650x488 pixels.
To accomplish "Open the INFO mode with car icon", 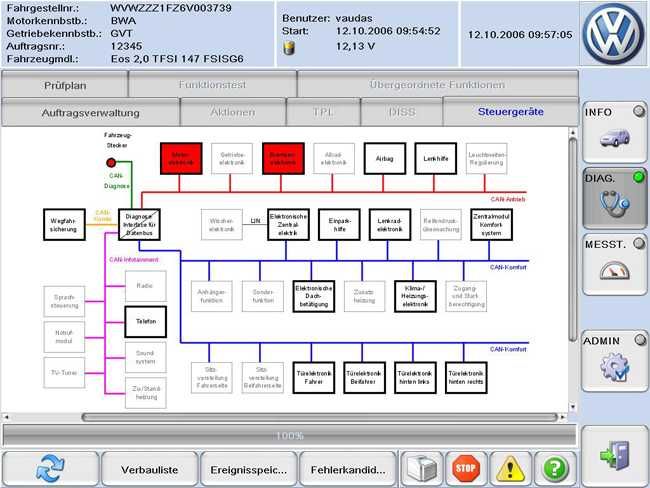I will tap(615, 132).
